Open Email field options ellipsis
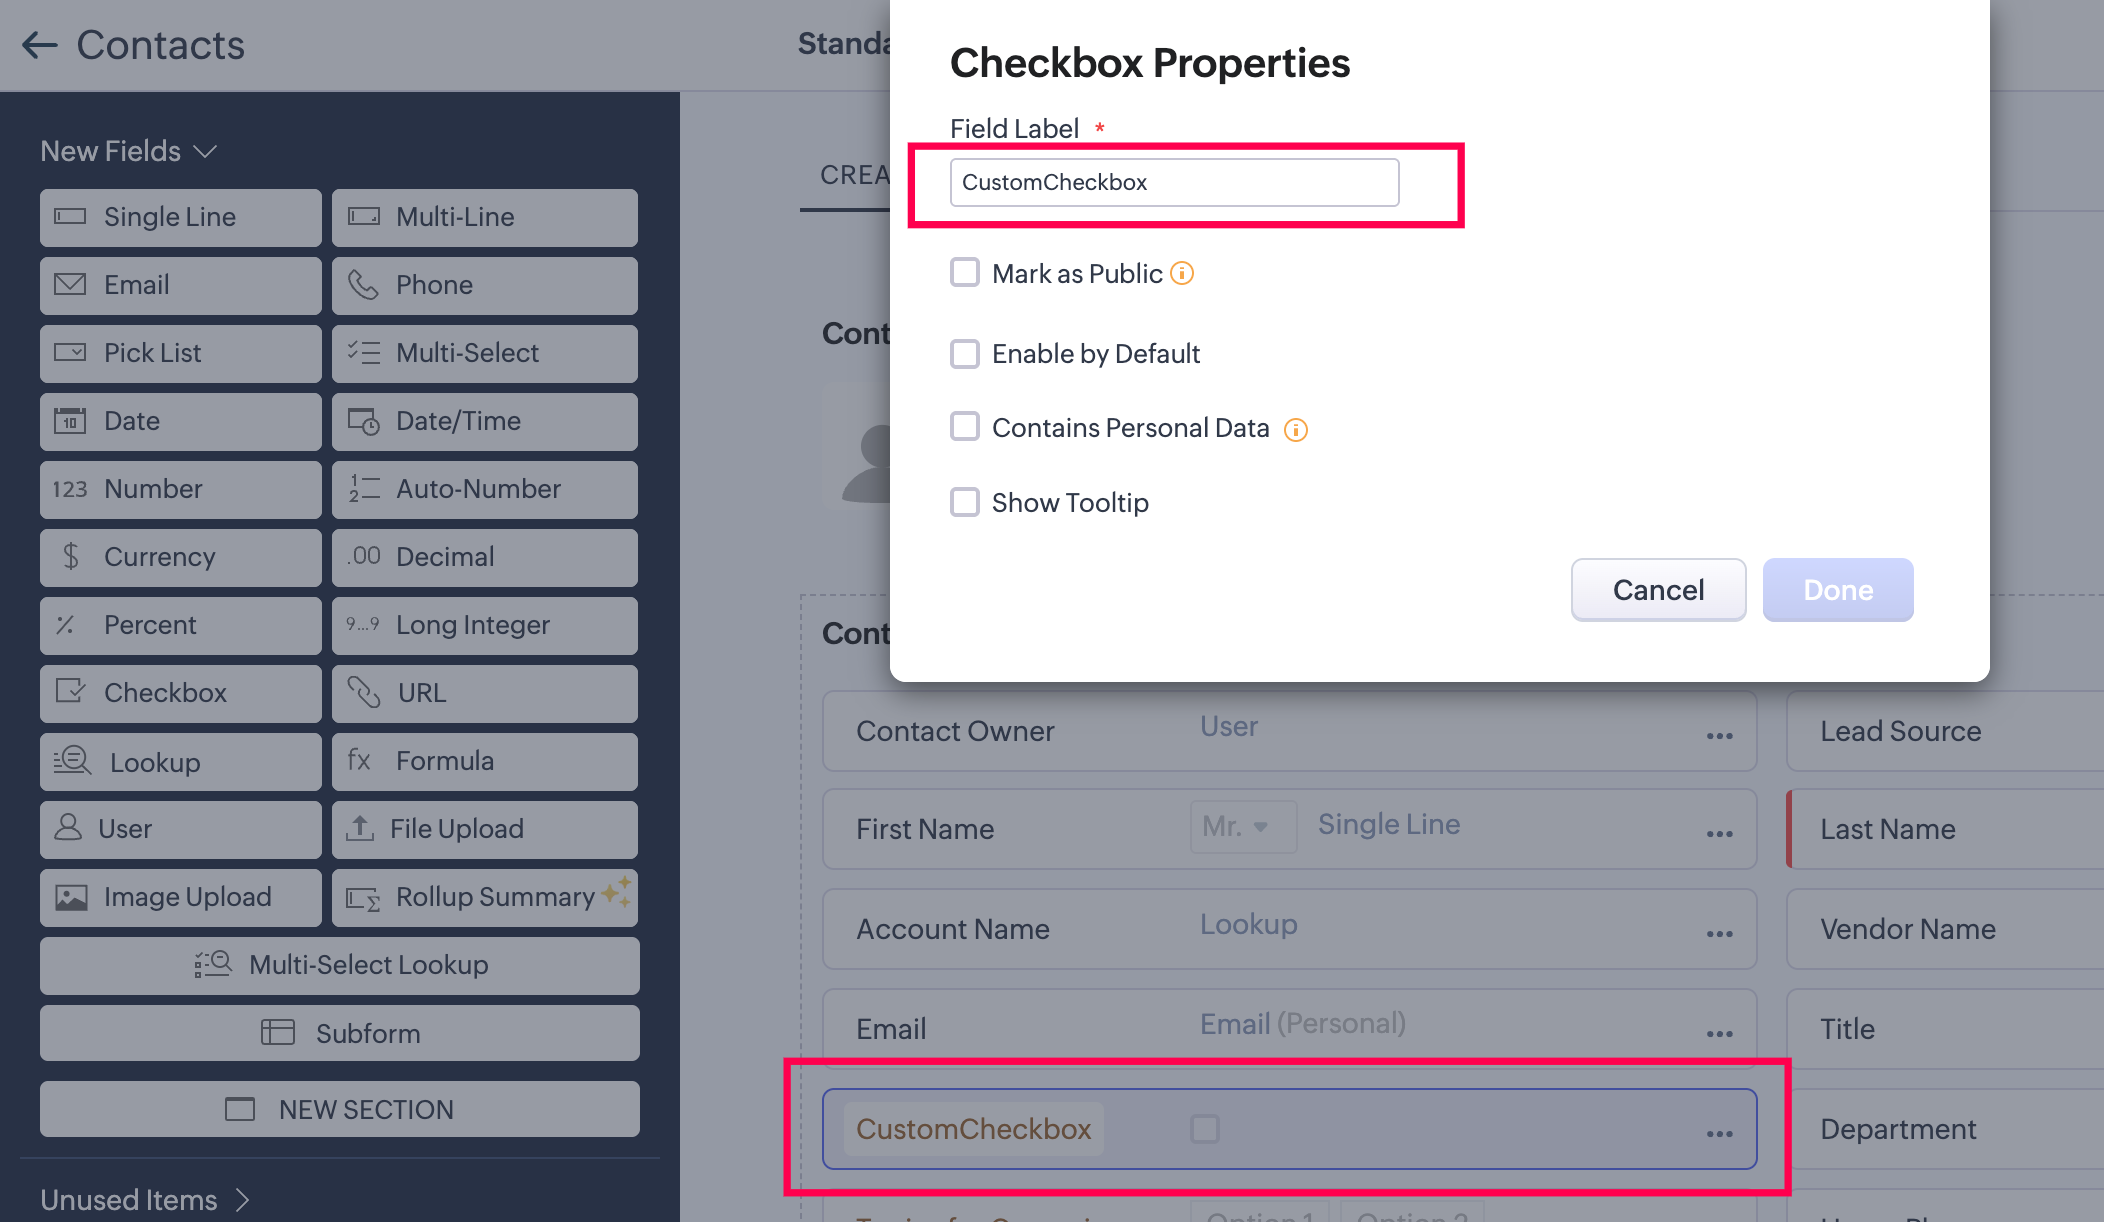2104x1222 pixels. click(x=1719, y=1034)
